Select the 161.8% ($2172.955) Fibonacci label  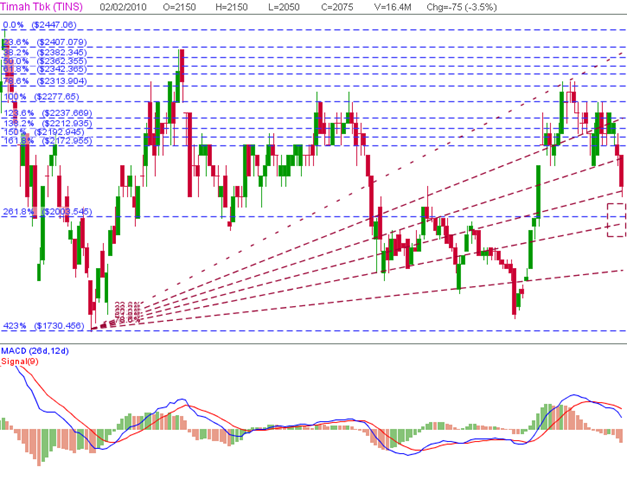[x=48, y=141]
